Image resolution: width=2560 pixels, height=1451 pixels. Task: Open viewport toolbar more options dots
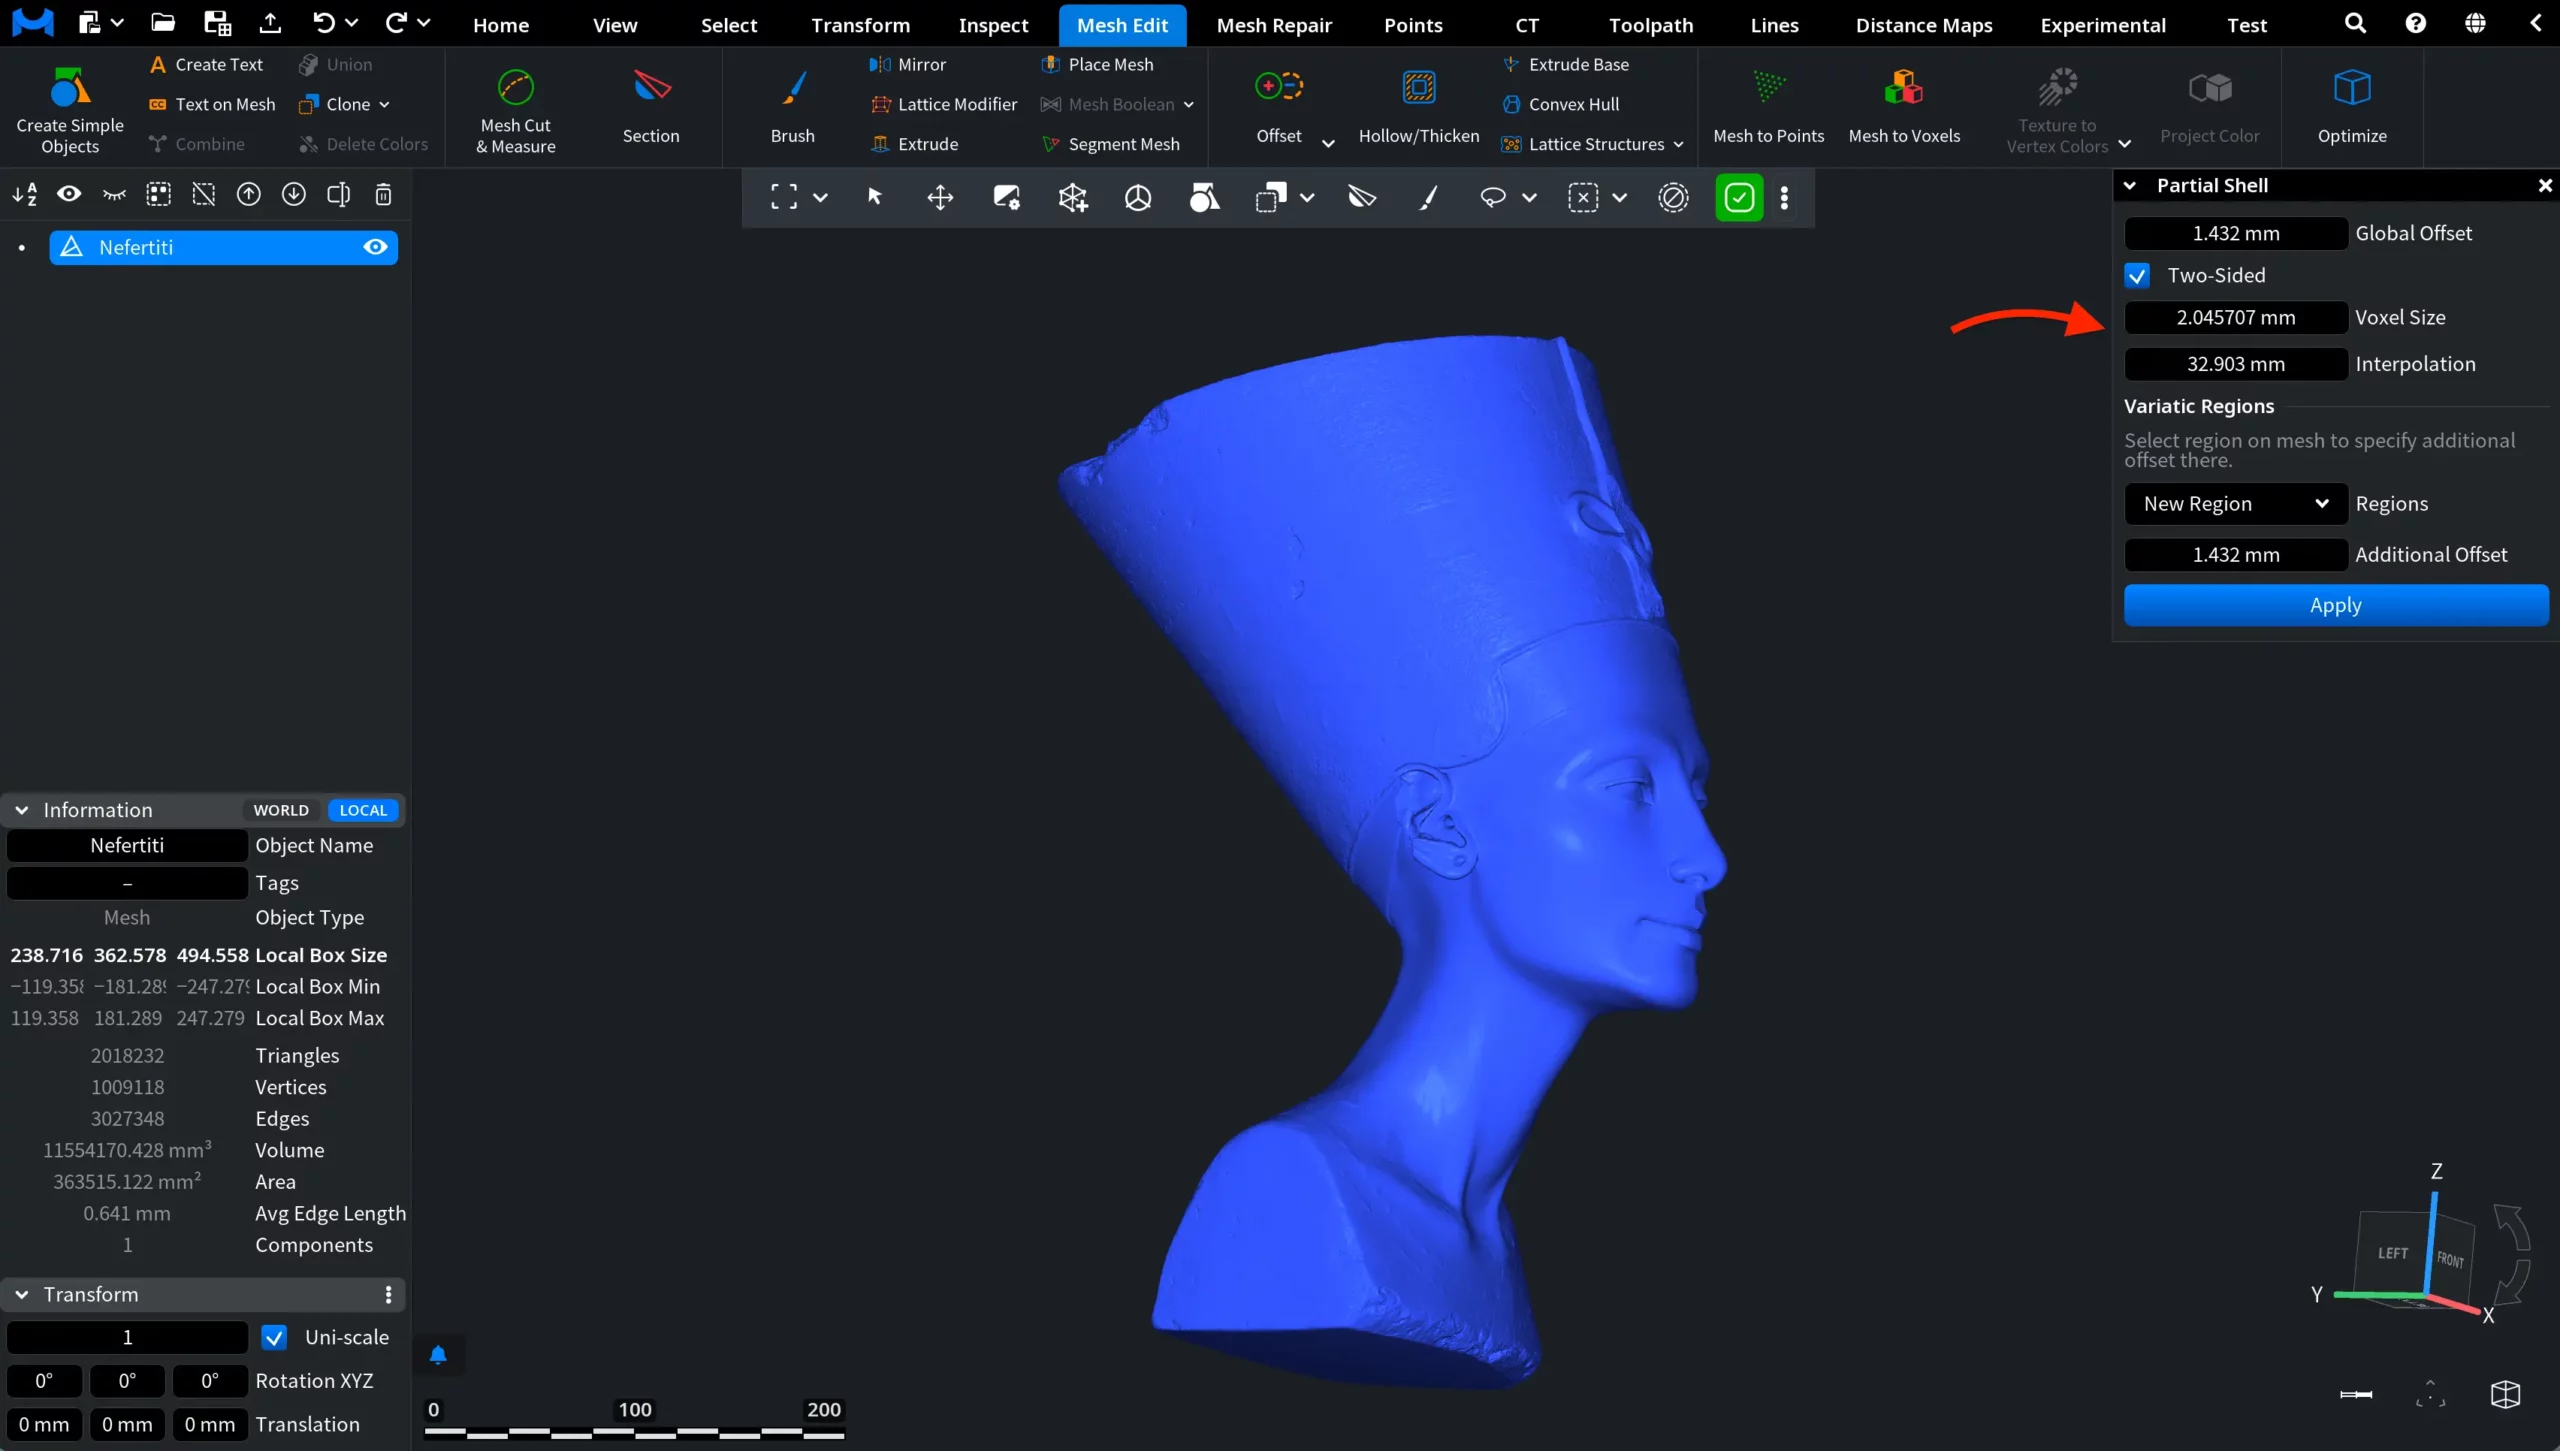pyautogui.click(x=1784, y=197)
